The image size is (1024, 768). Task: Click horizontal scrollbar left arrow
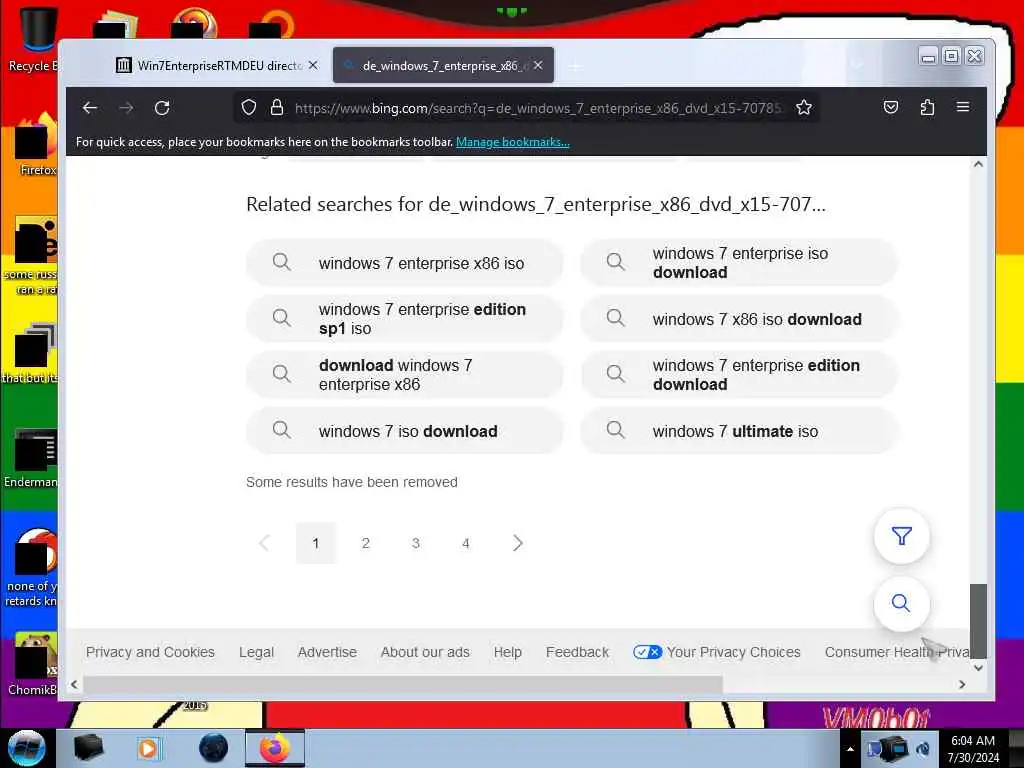tap(74, 684)
